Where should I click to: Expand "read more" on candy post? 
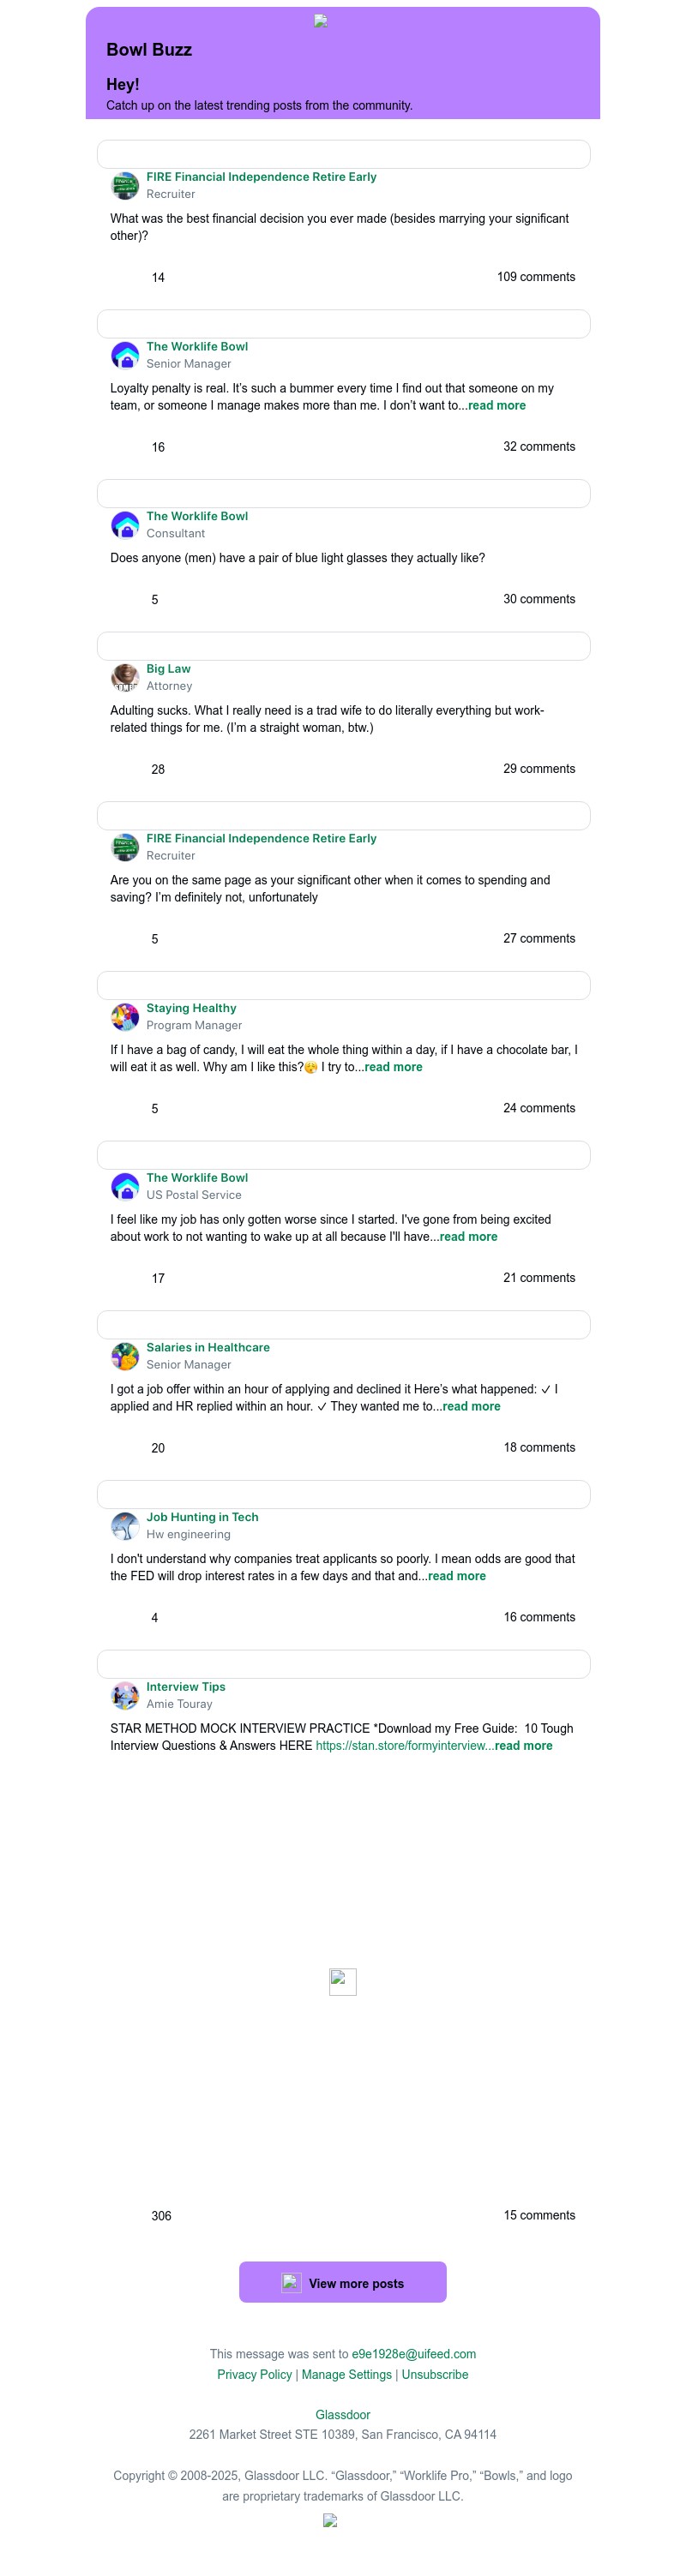(x=393, y=1067)
